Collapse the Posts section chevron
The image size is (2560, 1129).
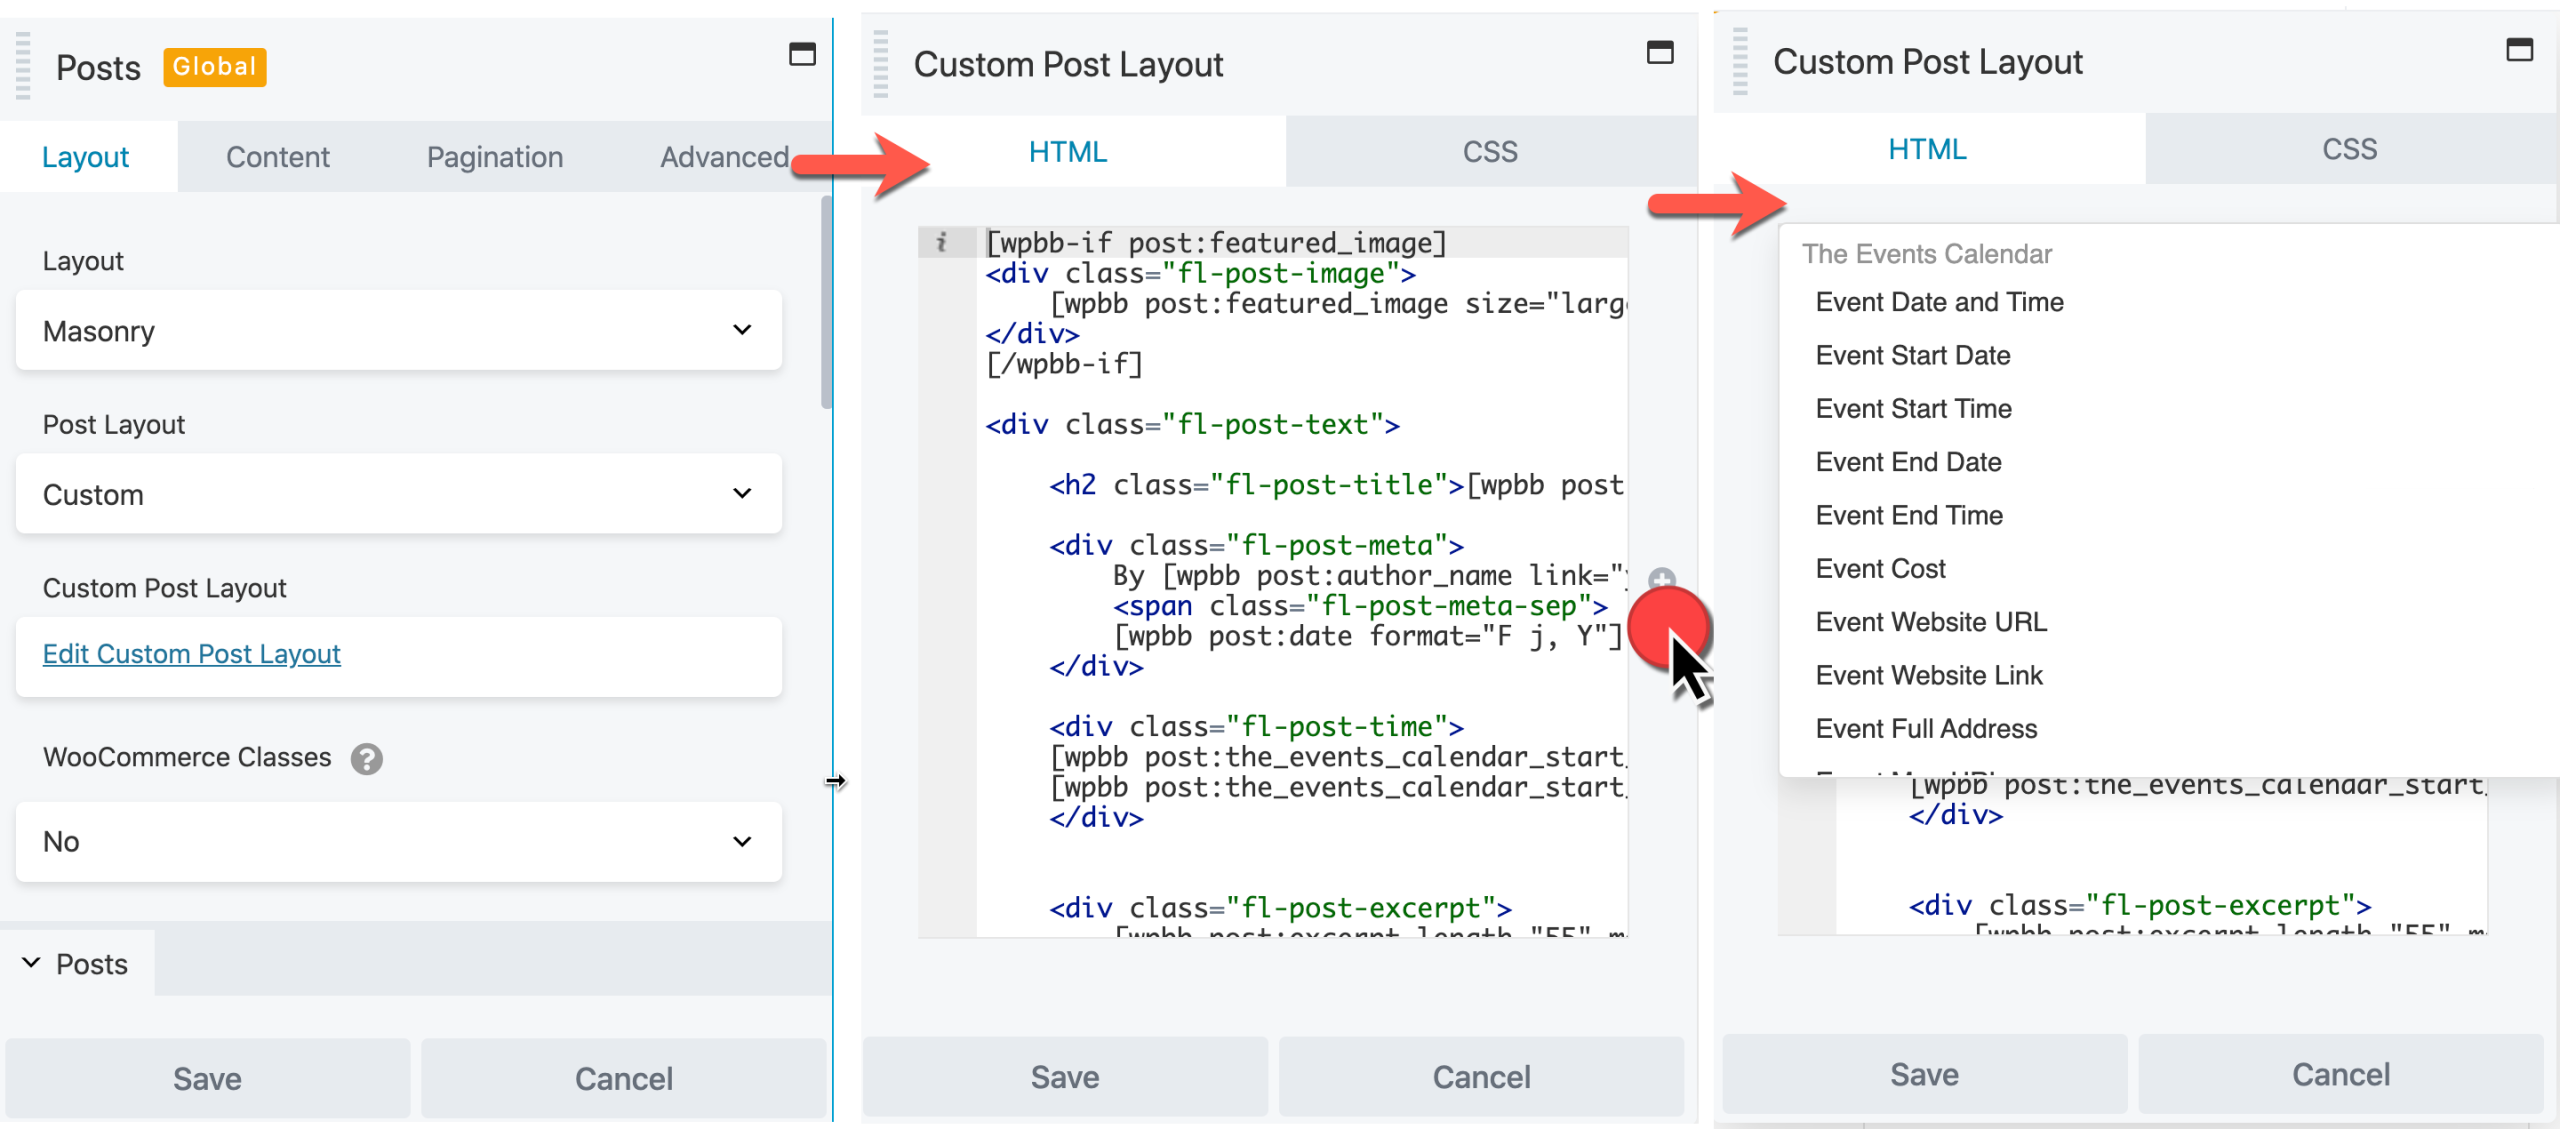click(x=32, y=963)
